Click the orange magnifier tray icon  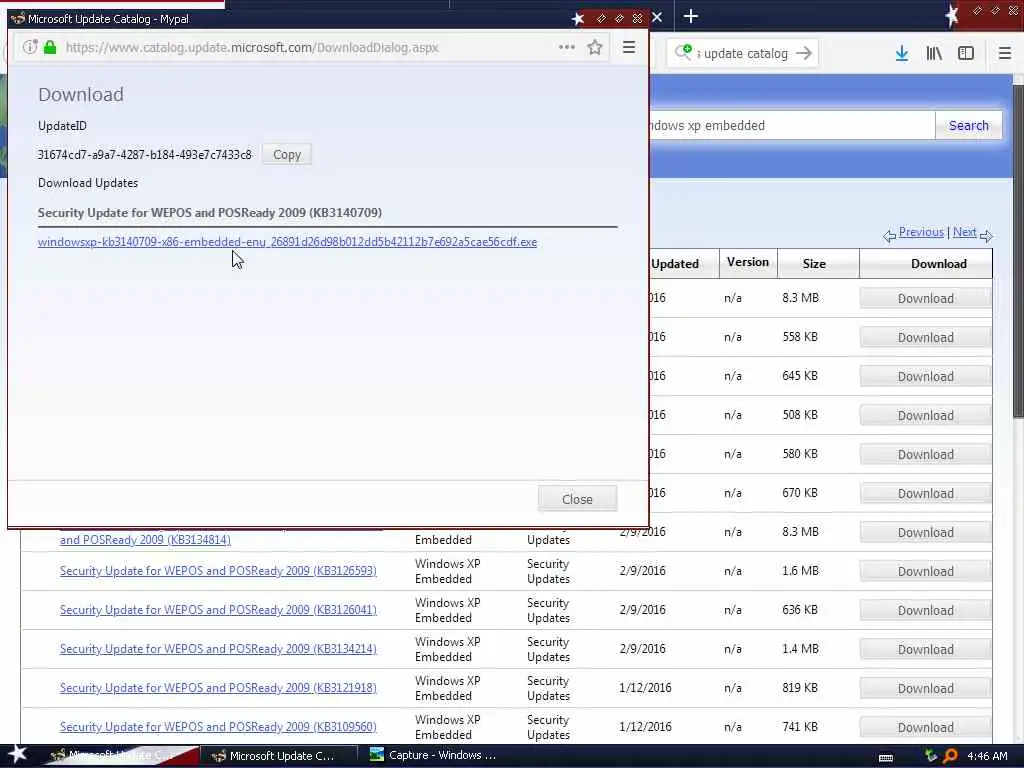[950, 756]
